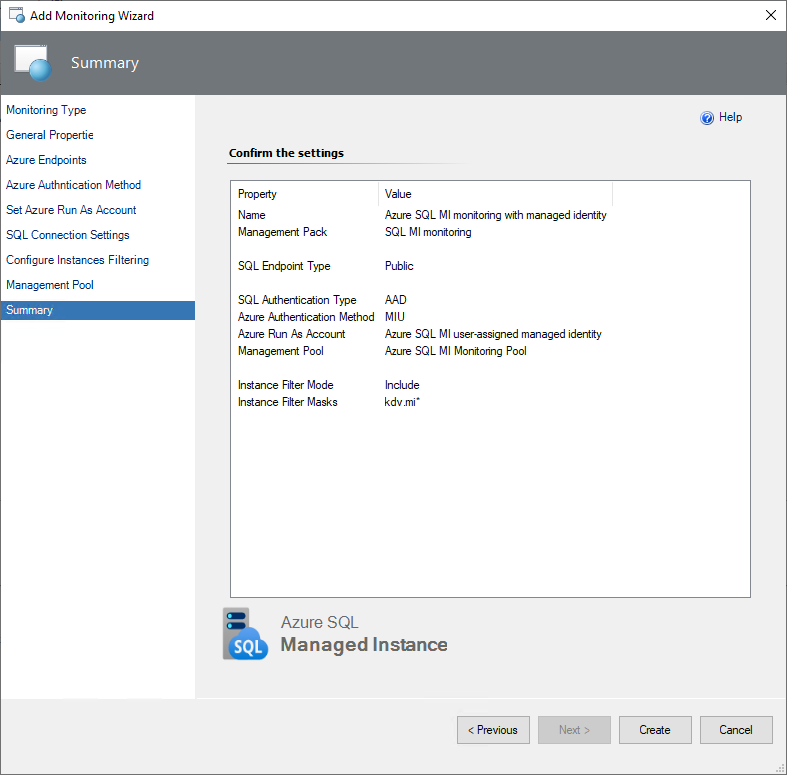787x775 pixels.
Task: Click the Cancel button
Action: (736, 730)
